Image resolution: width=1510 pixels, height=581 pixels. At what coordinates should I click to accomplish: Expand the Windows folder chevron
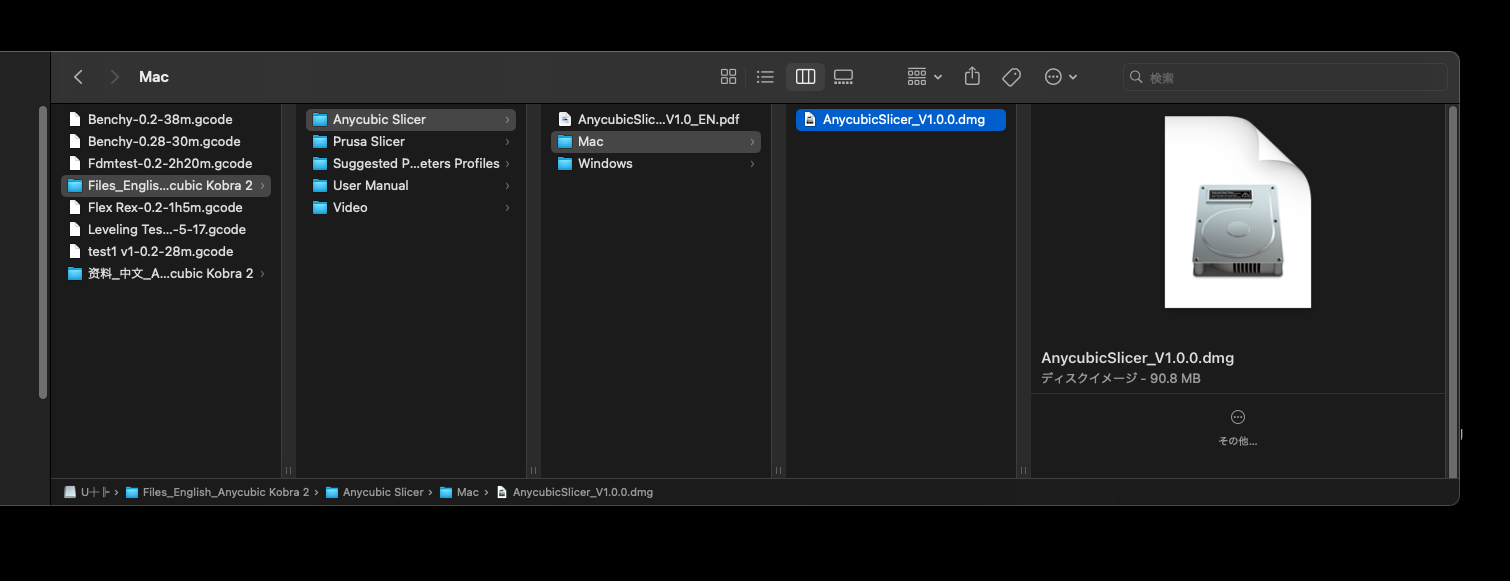point(752,164)
